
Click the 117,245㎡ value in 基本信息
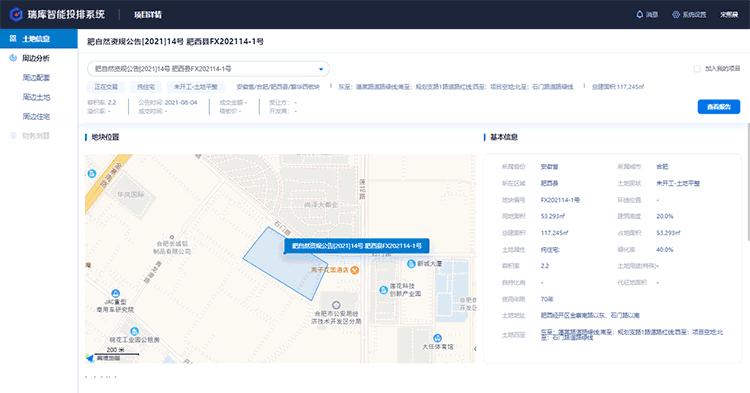click(554, 233)
